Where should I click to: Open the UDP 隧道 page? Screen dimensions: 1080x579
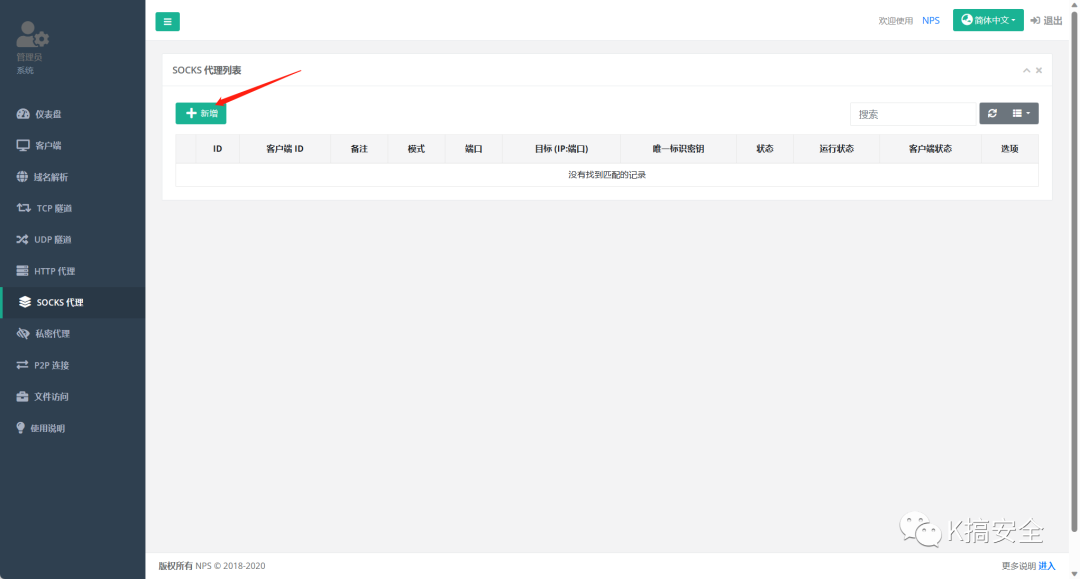click(72, 240)
